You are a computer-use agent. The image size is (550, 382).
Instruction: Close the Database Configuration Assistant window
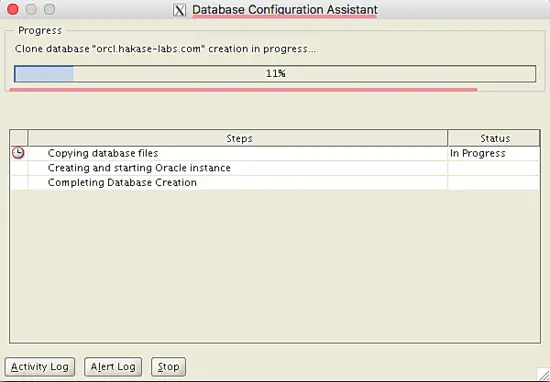13,9
